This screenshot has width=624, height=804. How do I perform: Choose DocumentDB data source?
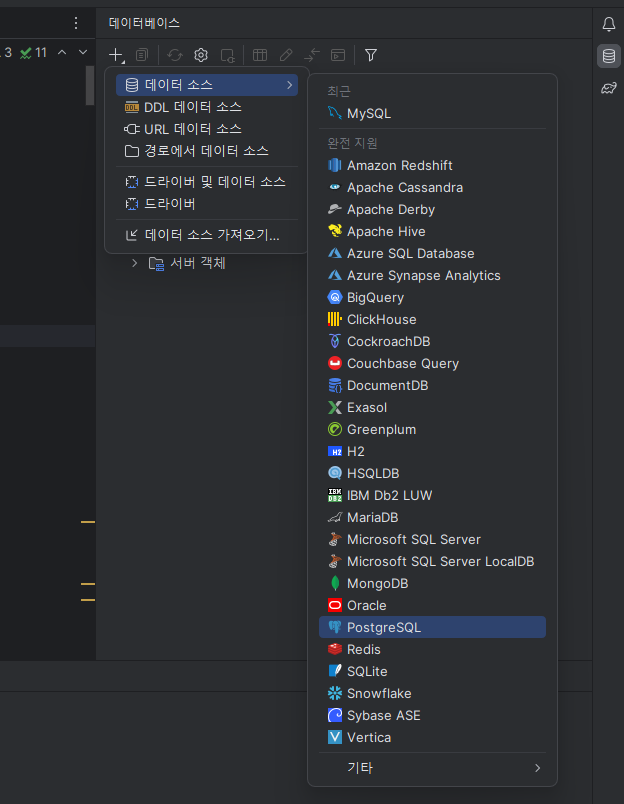click(x=432, y=385)
